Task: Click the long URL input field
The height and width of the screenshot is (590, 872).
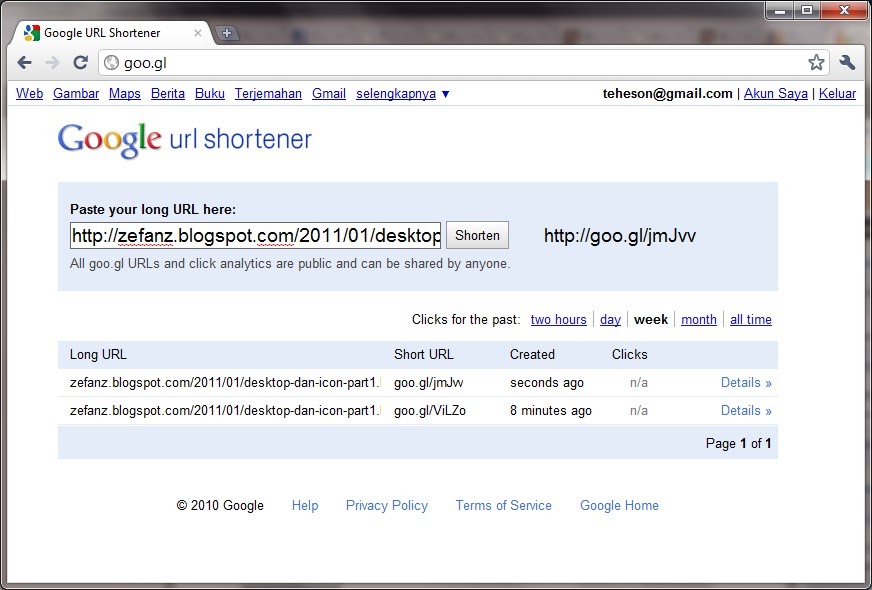Action: coord(255,236)
